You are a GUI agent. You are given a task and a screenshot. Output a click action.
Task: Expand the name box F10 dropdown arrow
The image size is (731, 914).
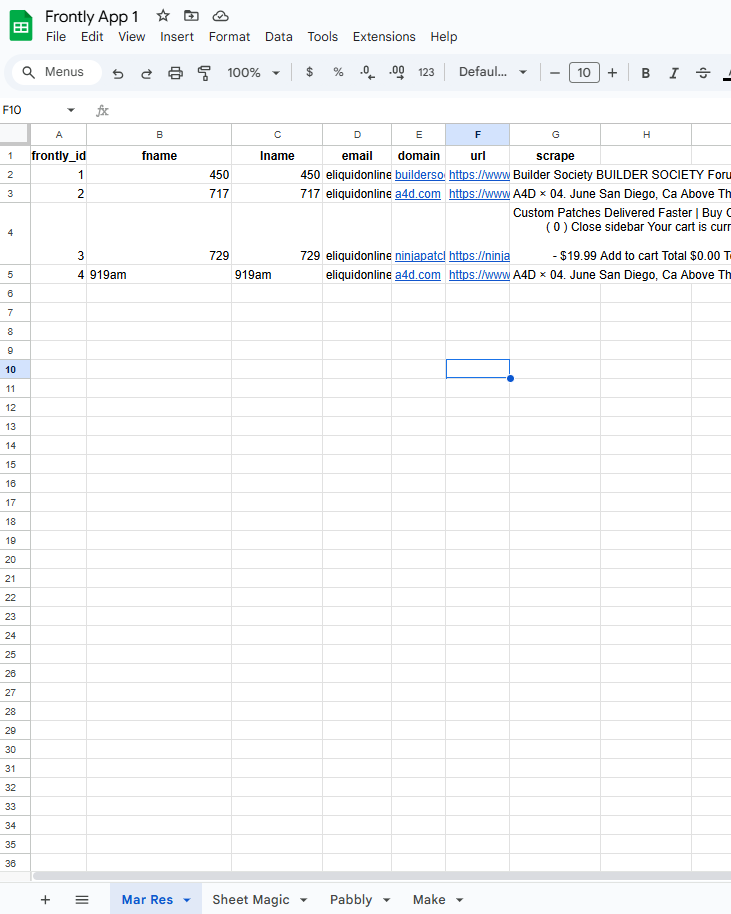pyautogui.click(x=71, y=110)
